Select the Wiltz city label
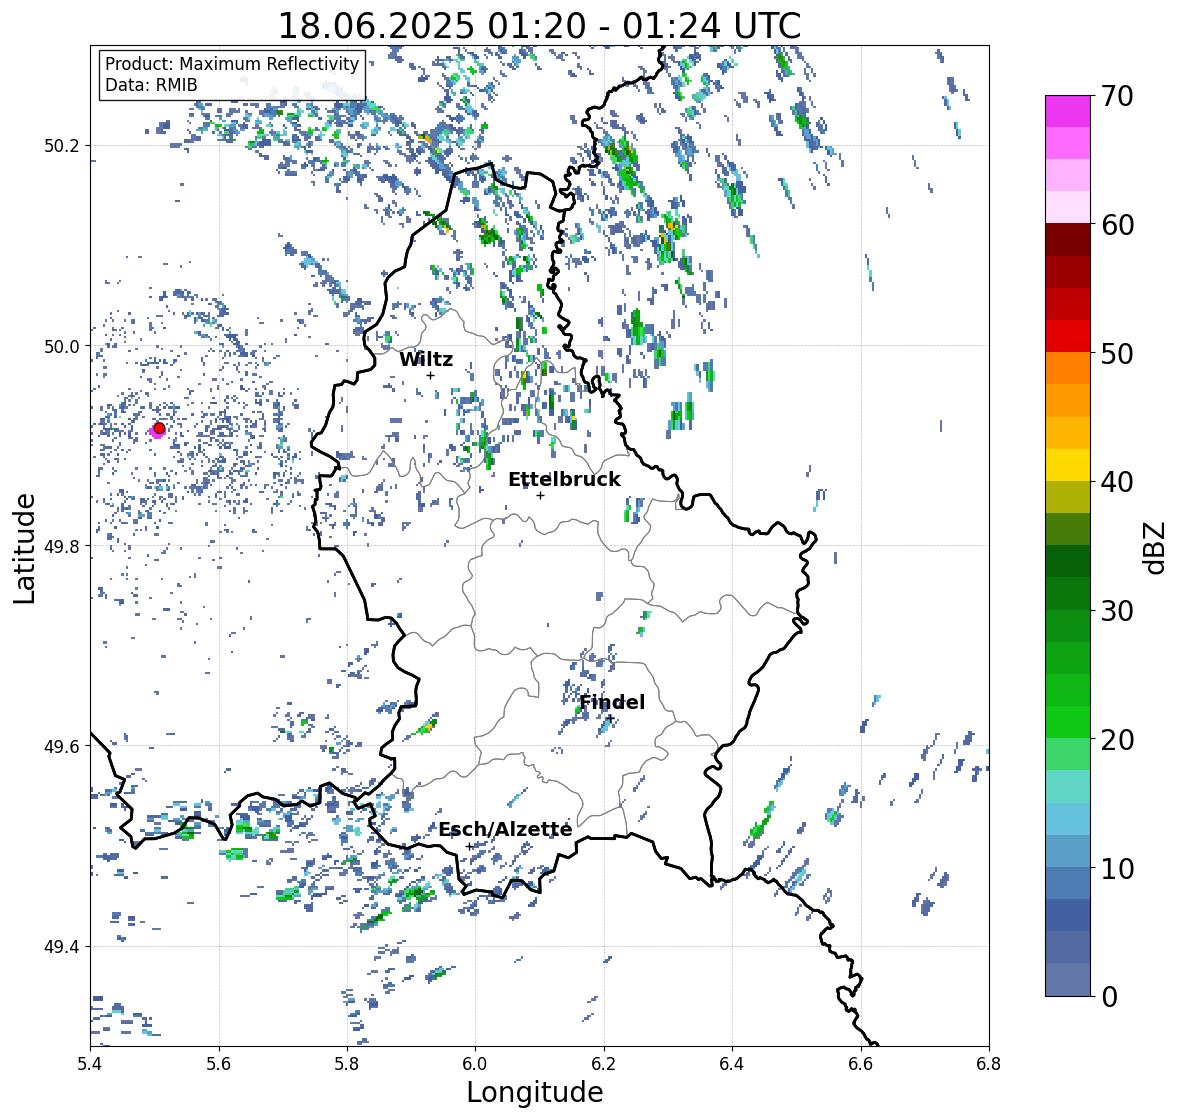Image resolution: width=1179 pixels, height=1117 pixels. click(x=426, y=359)
